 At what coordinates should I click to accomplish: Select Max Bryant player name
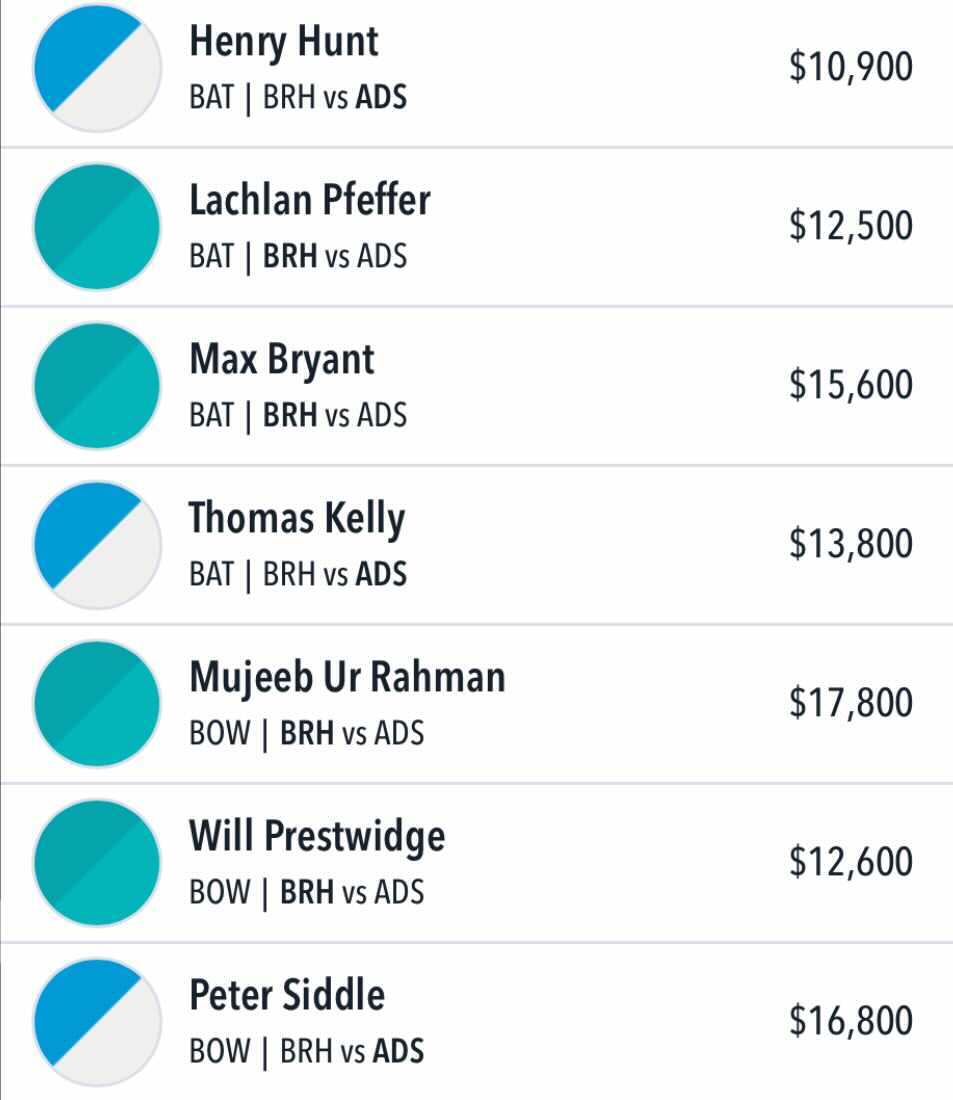(x=282, y=360)
